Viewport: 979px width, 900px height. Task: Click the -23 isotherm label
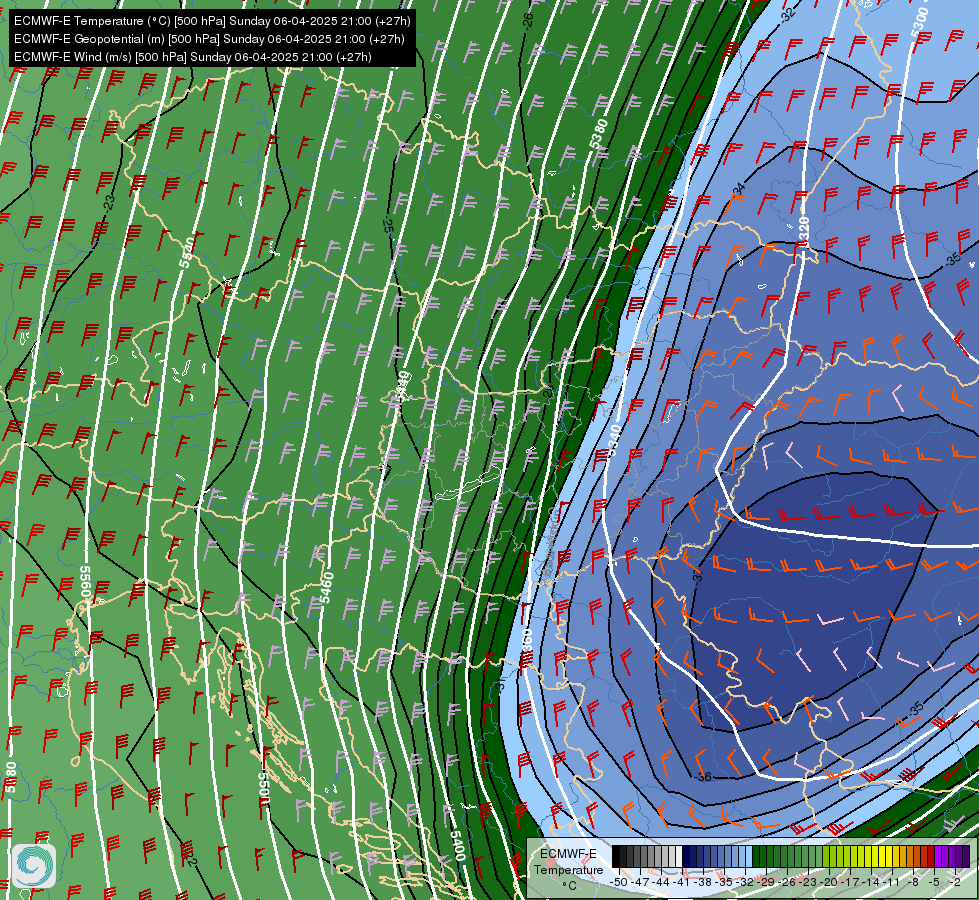[109, 202]
